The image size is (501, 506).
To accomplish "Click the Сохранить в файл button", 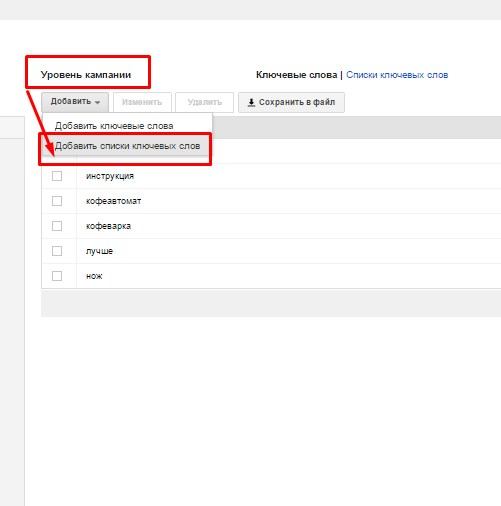I will (x=291, y=102).
